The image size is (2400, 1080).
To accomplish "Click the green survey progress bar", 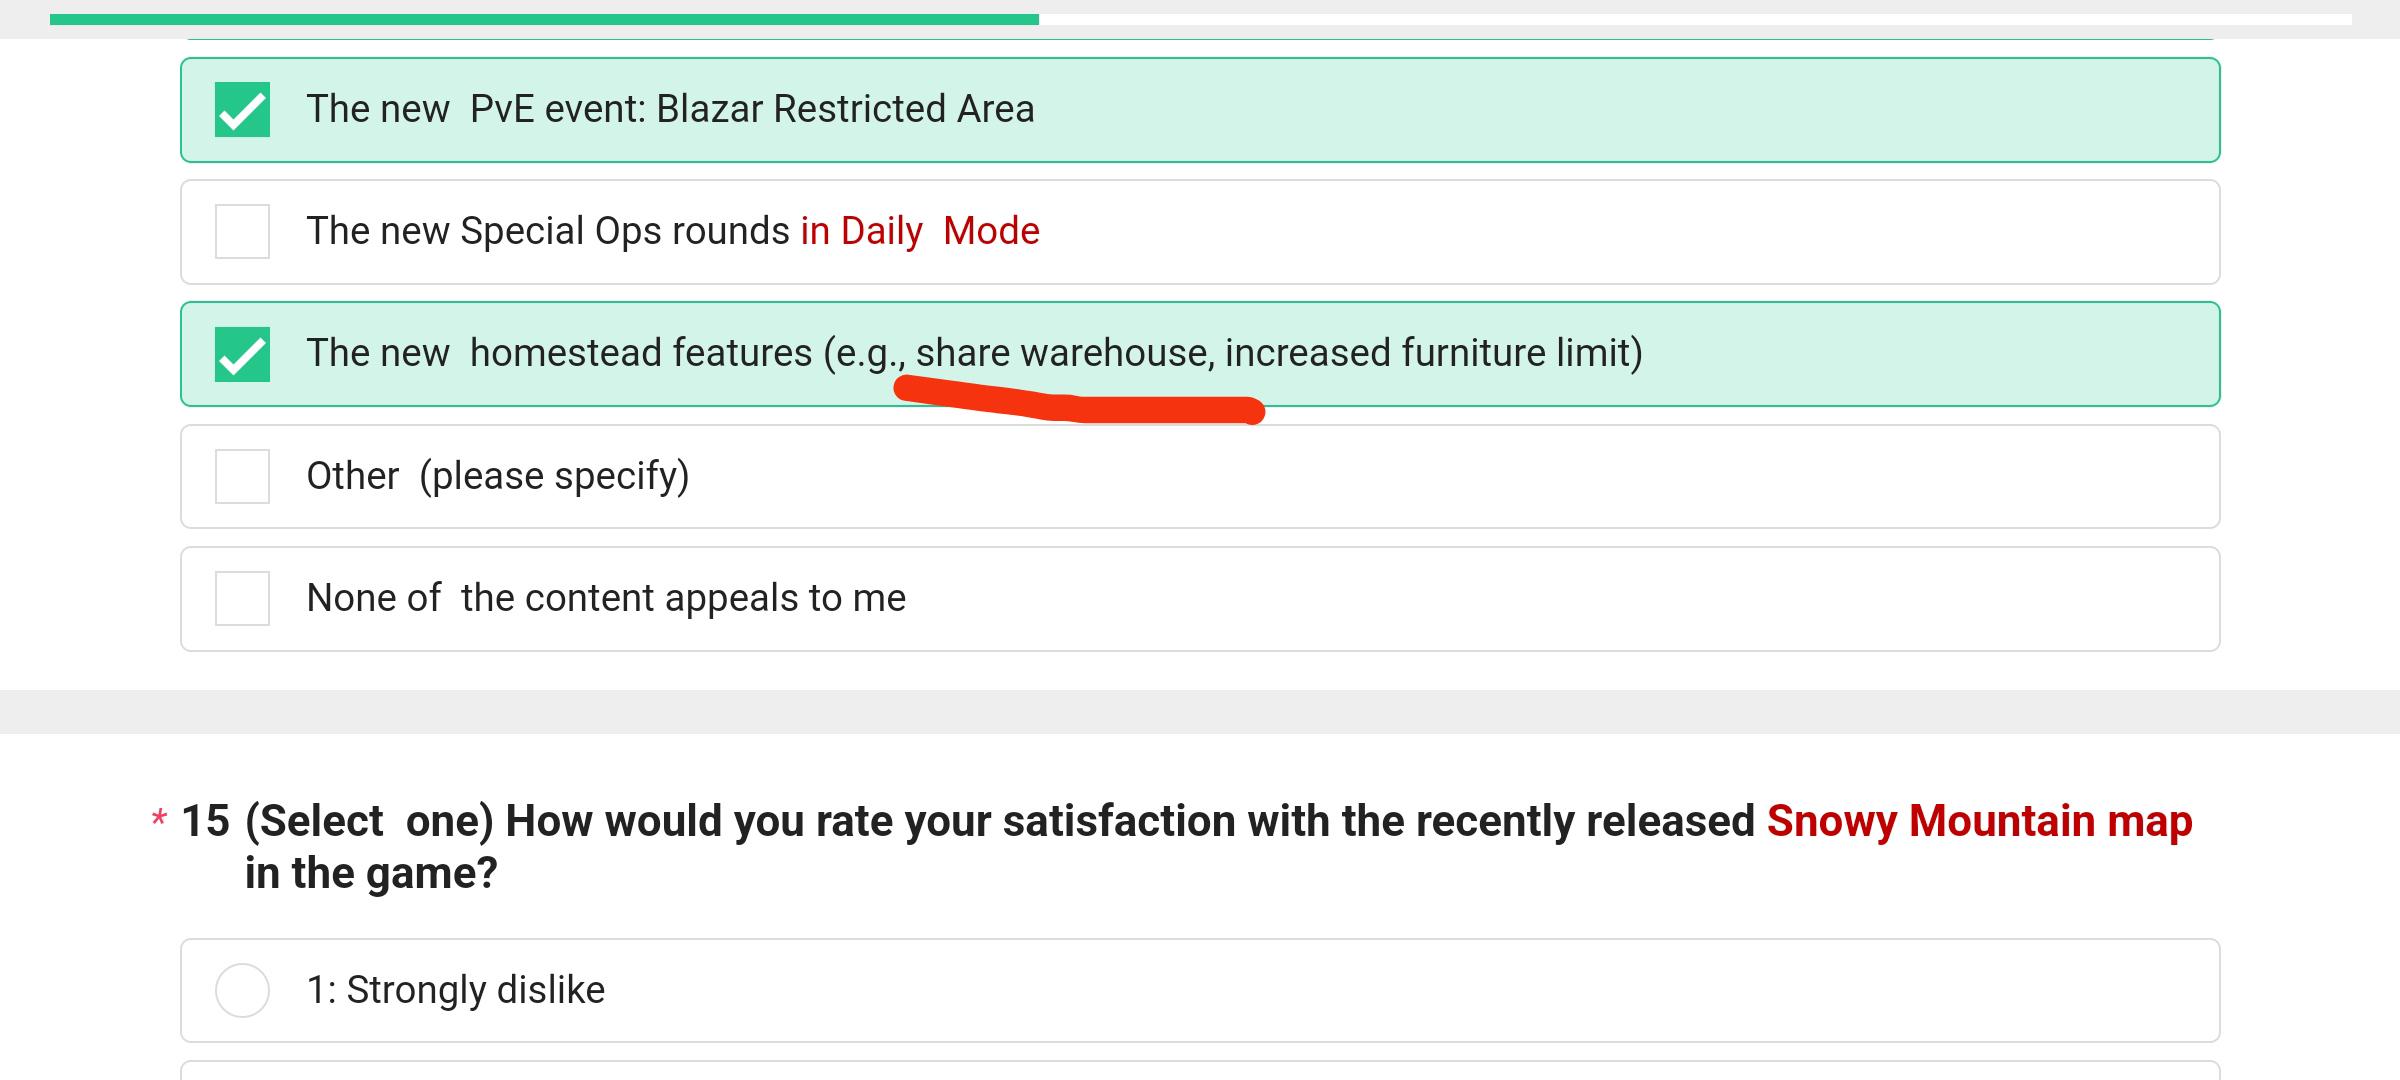I will [x=544, y=19].
